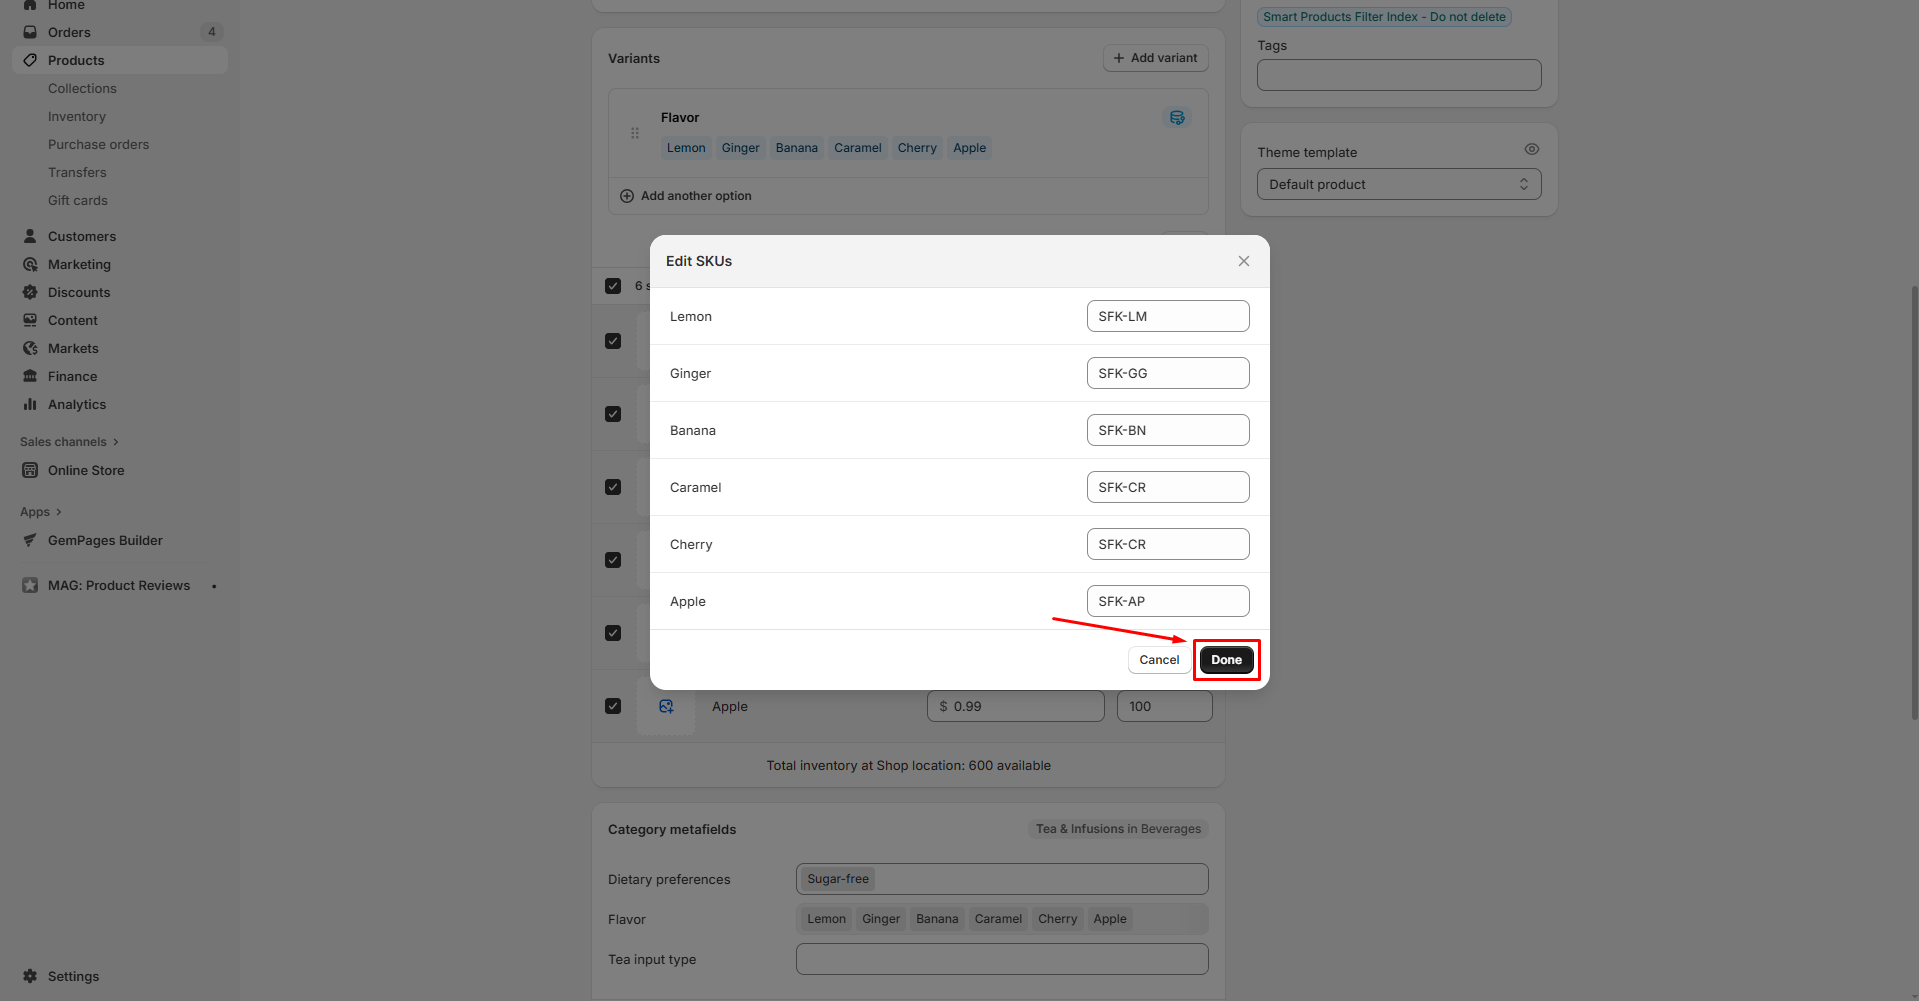1919x1001 pixels.
Task: Click the Cherry SKU input field
Action: (x=1168, y=544)
